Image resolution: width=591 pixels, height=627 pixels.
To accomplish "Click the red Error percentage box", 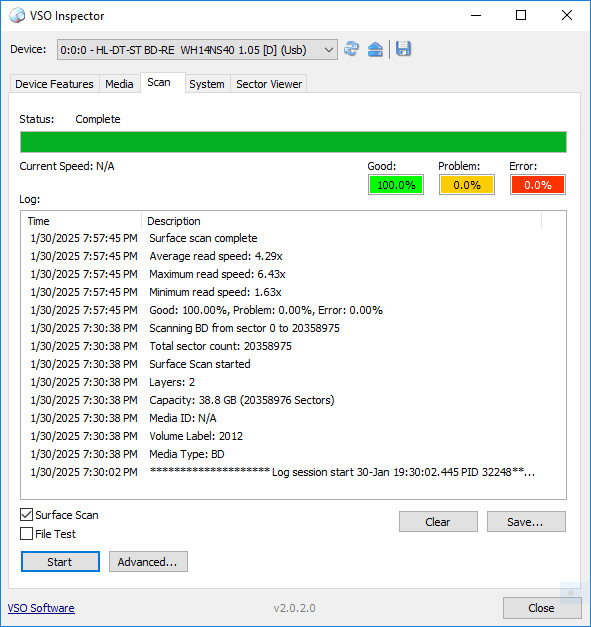I will coord(538,185).
